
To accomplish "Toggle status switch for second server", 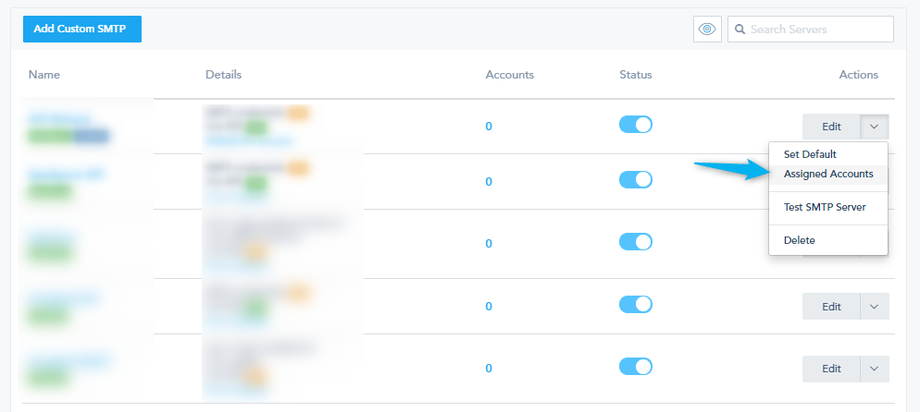I will (x=636, y=180).
